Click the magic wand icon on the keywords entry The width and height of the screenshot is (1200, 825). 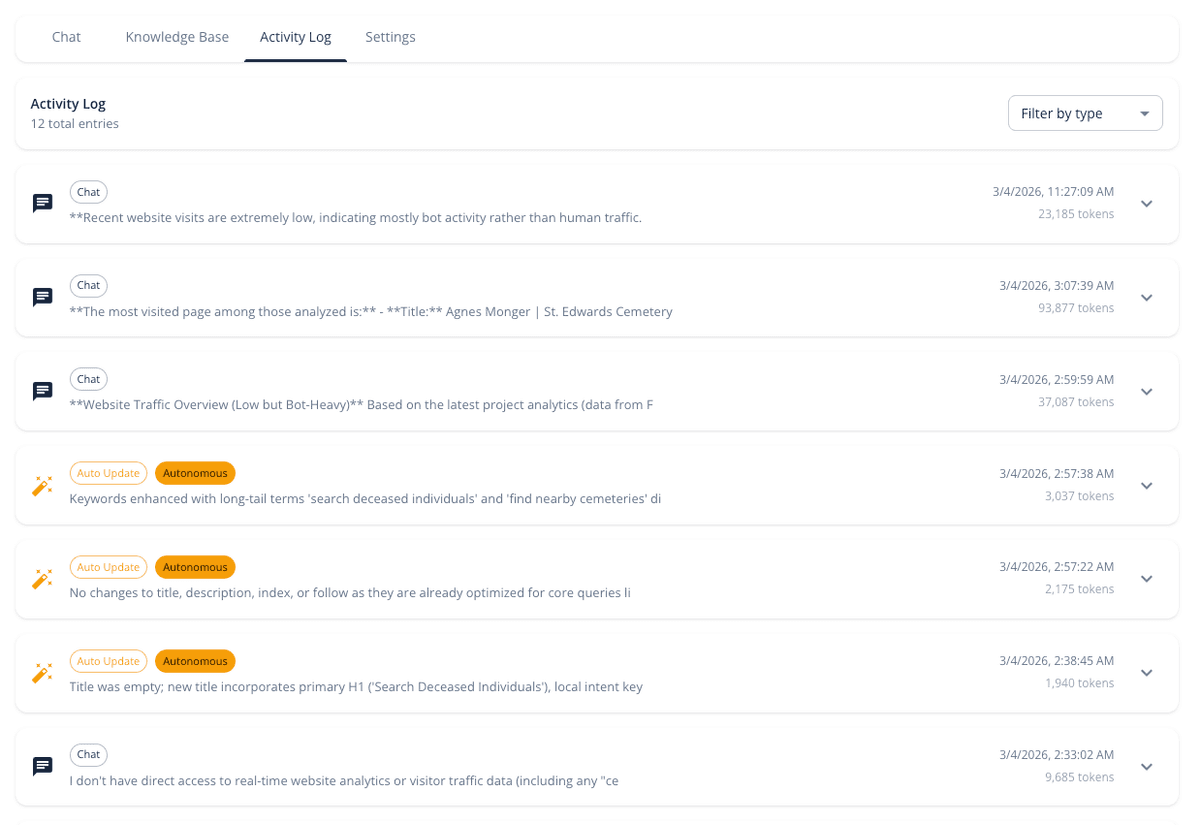[42, 485]
